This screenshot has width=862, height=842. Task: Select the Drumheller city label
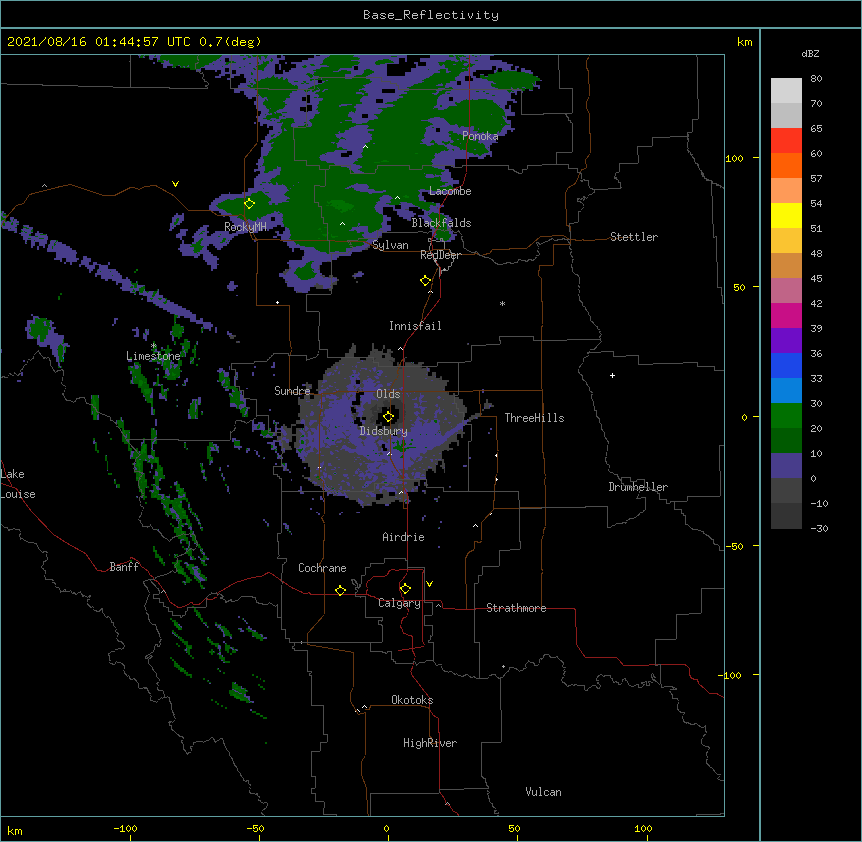point(638,487)
